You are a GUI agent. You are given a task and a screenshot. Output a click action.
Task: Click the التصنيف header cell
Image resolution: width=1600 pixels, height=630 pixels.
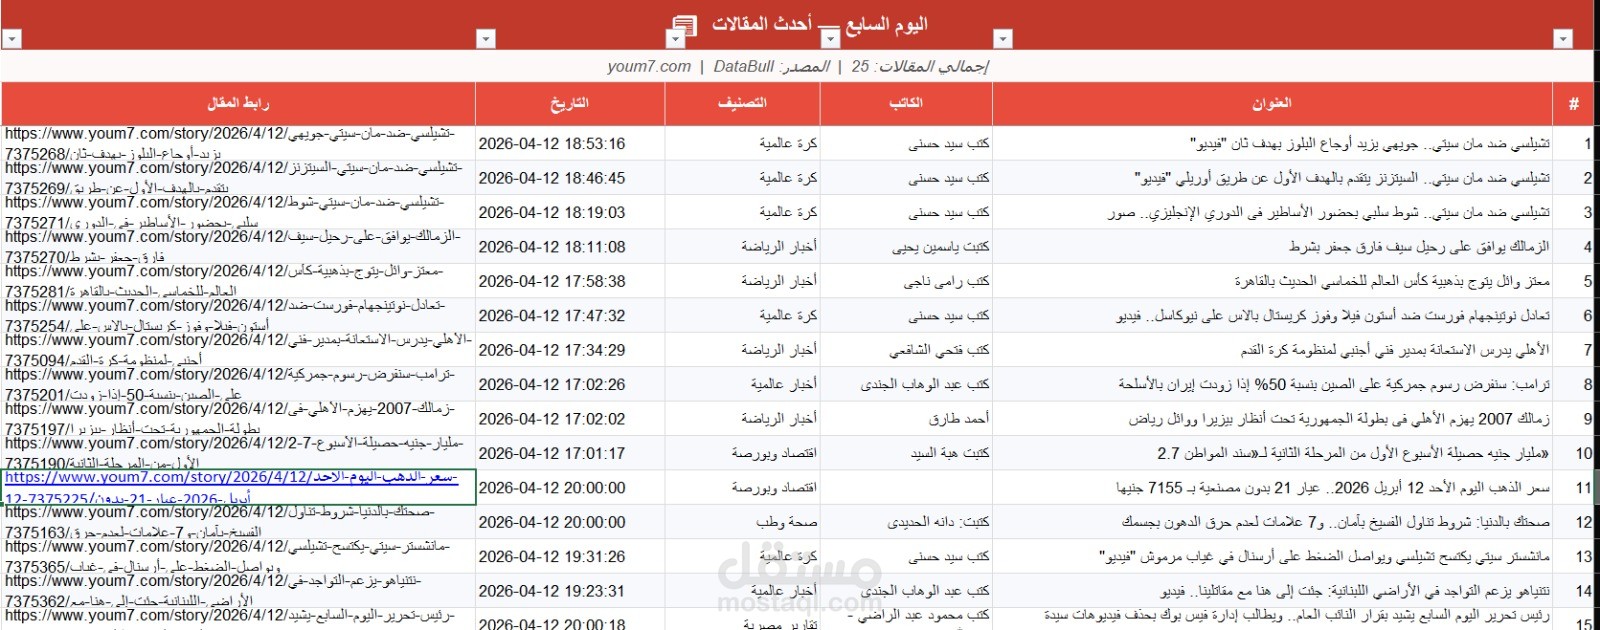click(742, 103)
